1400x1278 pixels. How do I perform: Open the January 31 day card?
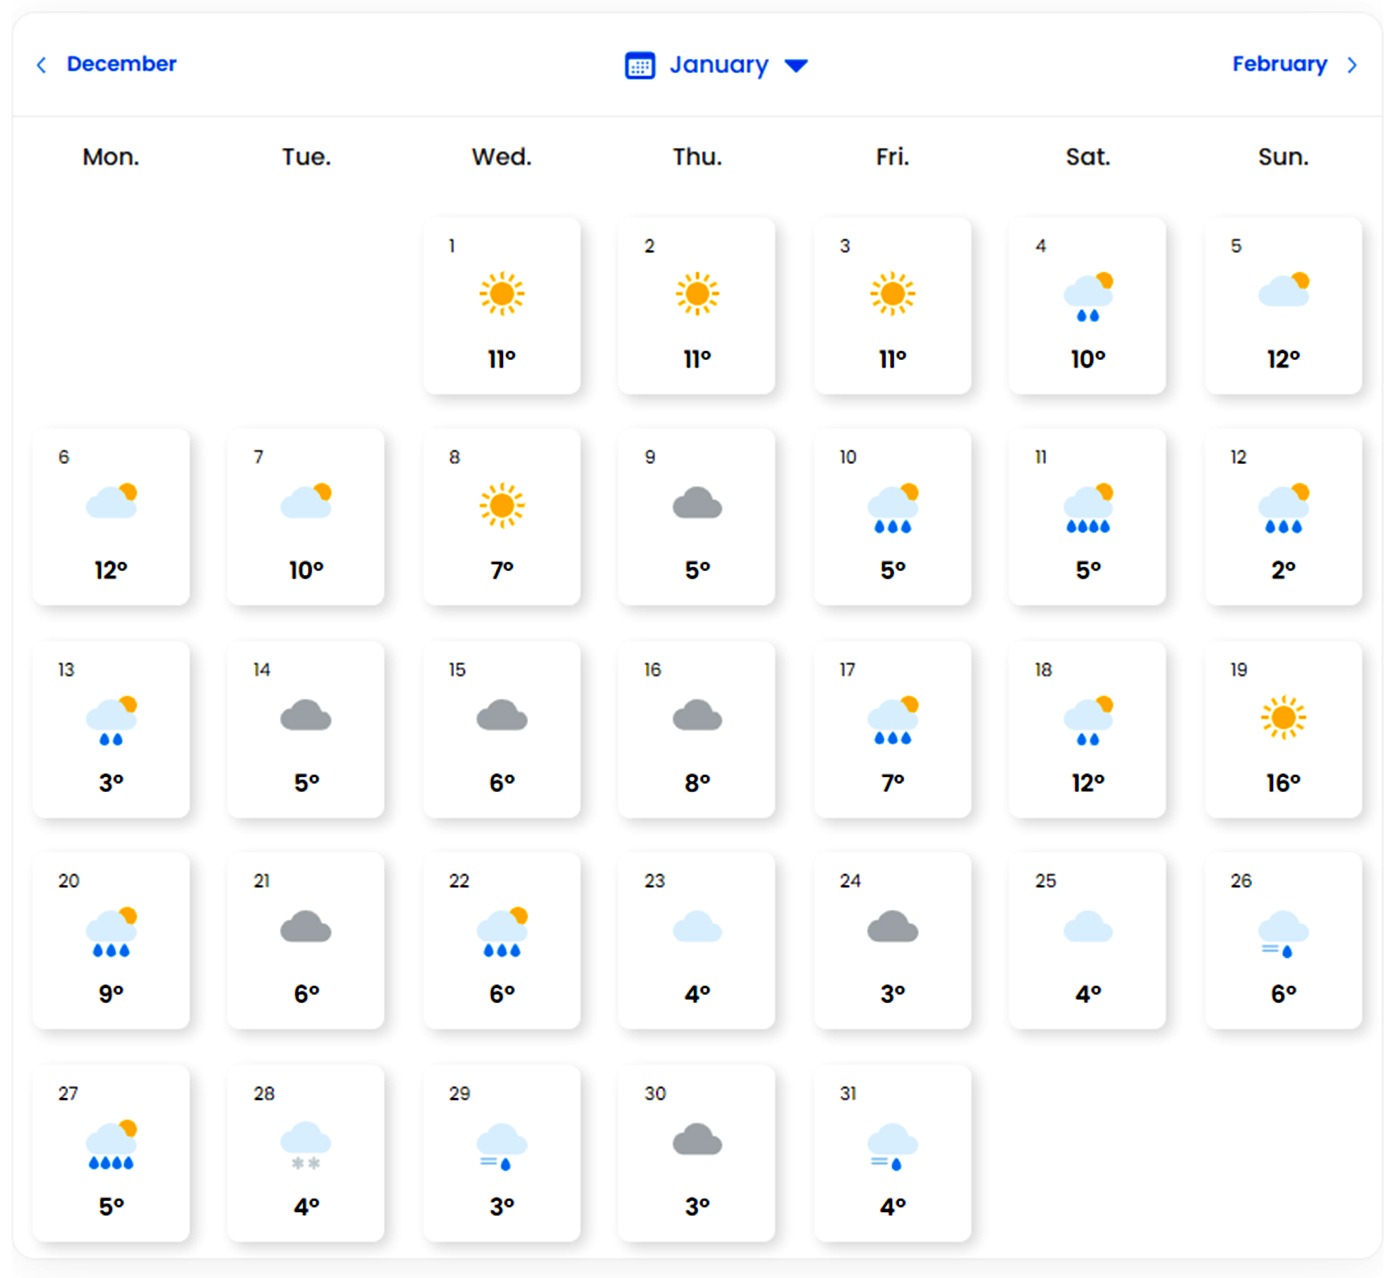pyautogui.click(x=892, y=1152)
